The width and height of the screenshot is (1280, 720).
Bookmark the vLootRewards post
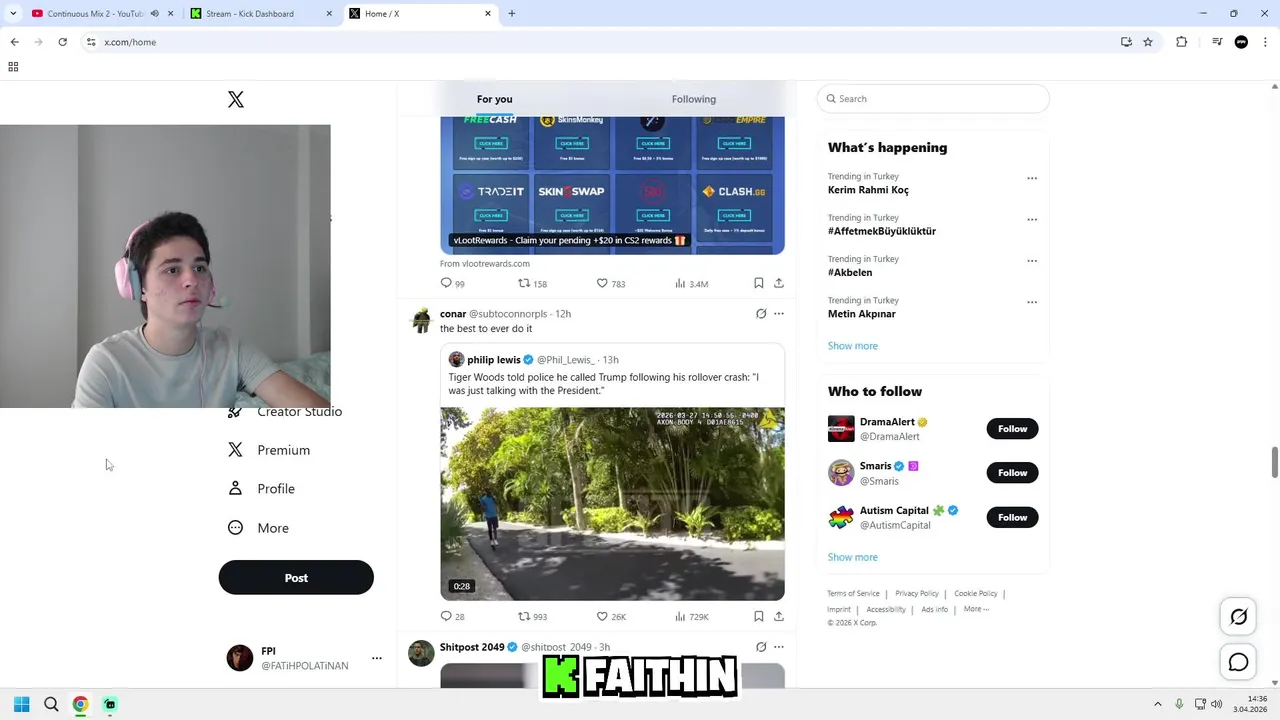click(759, 284)
